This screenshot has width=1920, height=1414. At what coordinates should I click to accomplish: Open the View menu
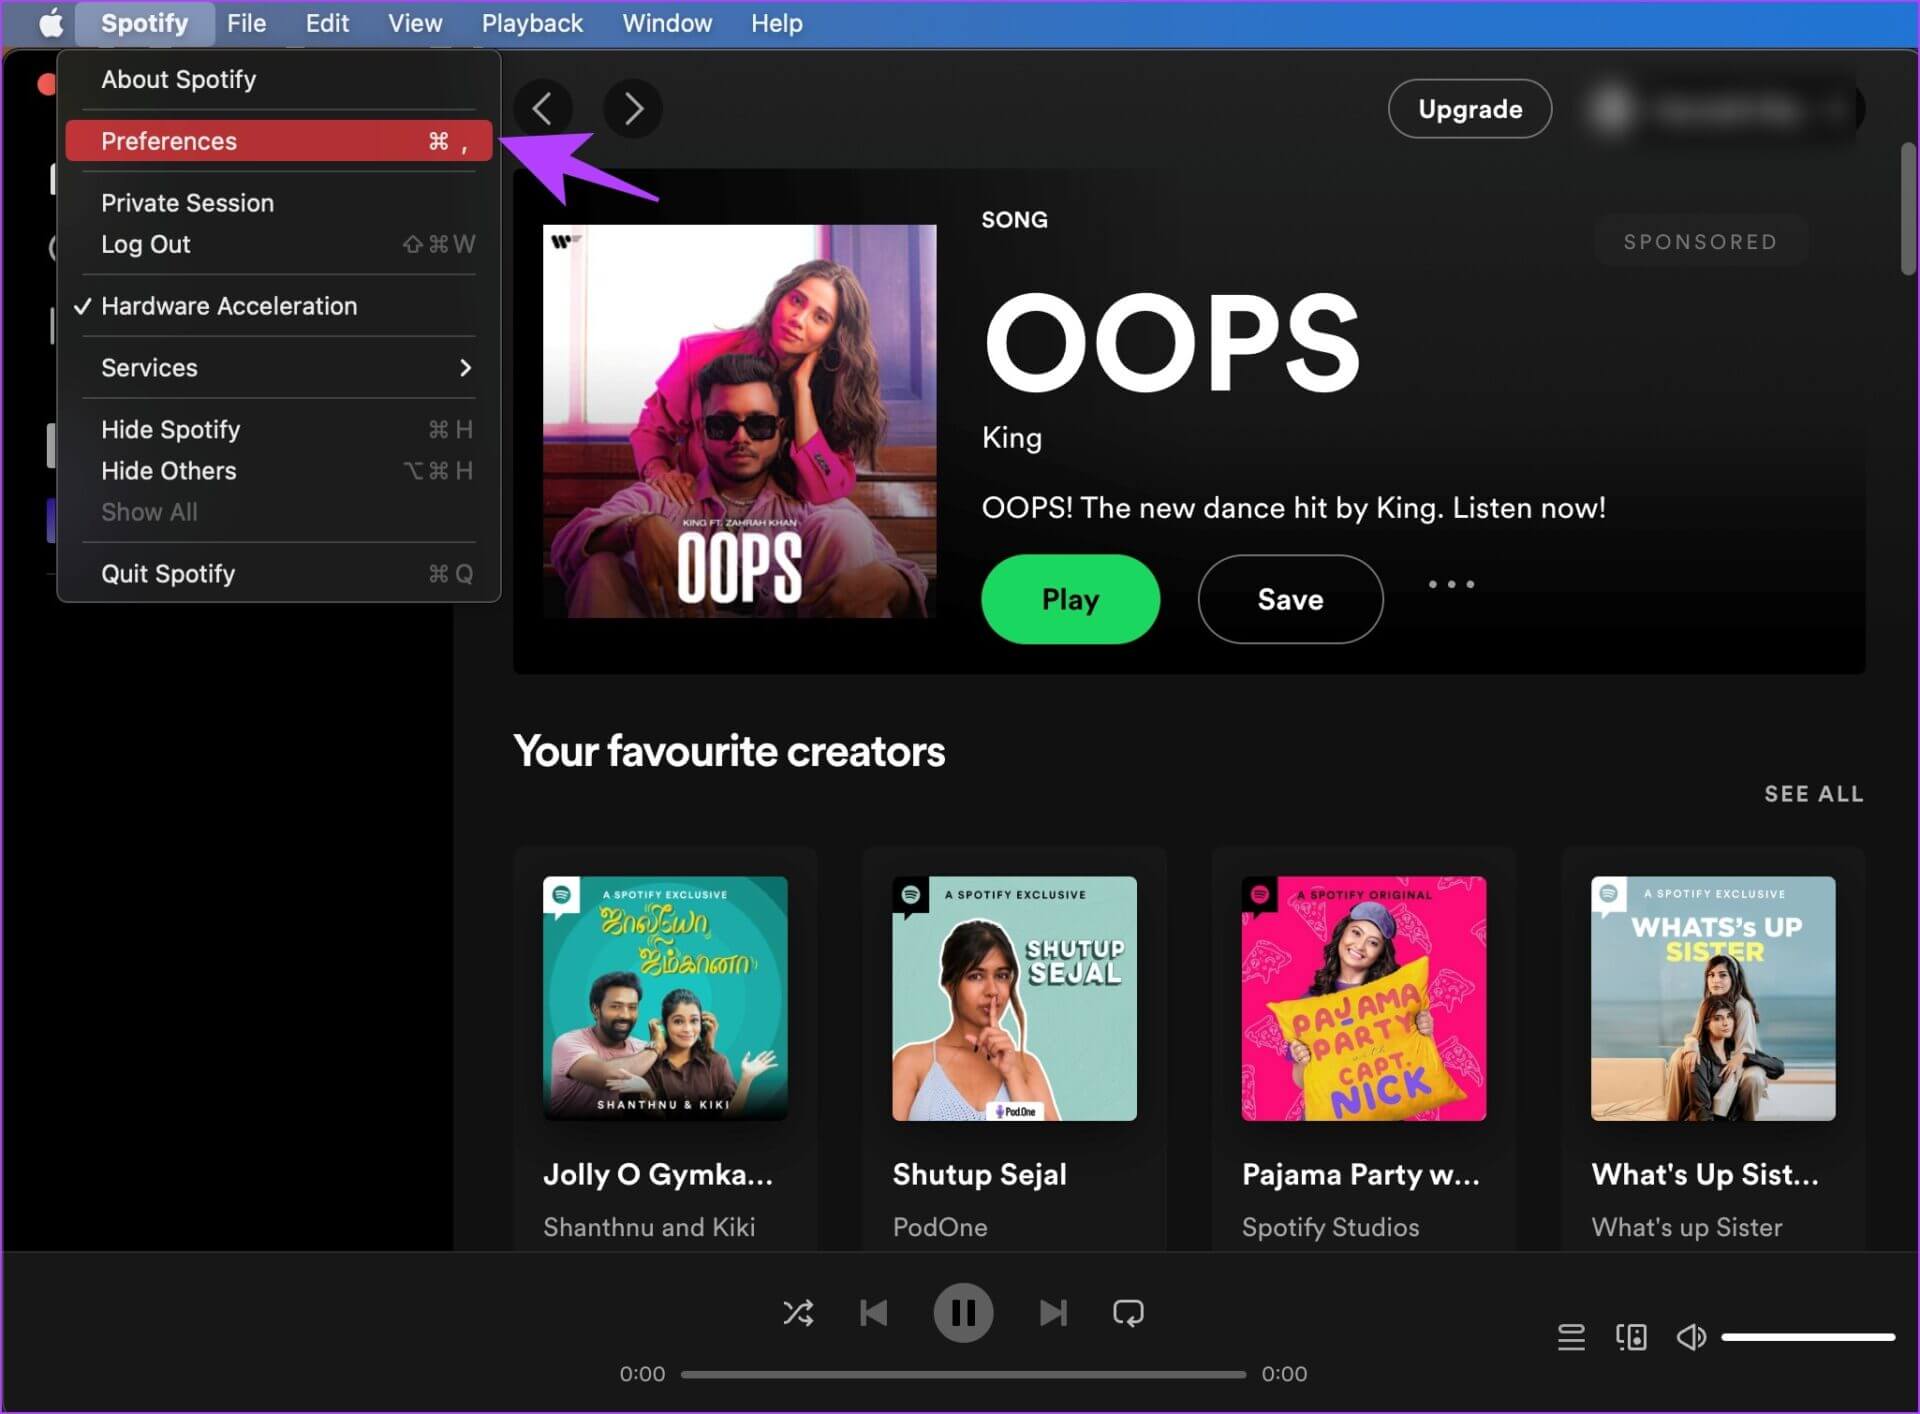[415, 22]
